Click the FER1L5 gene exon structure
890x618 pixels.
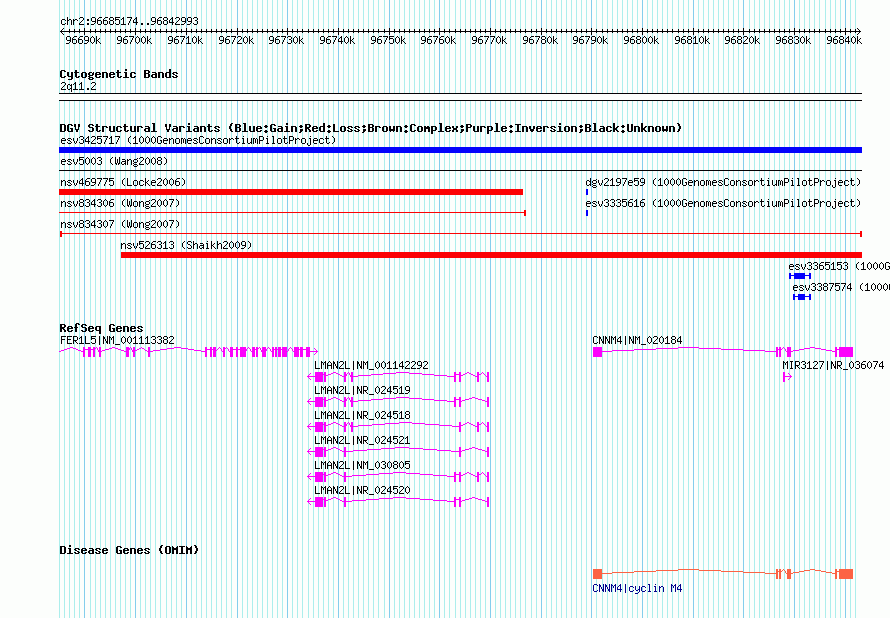(188, 352)
